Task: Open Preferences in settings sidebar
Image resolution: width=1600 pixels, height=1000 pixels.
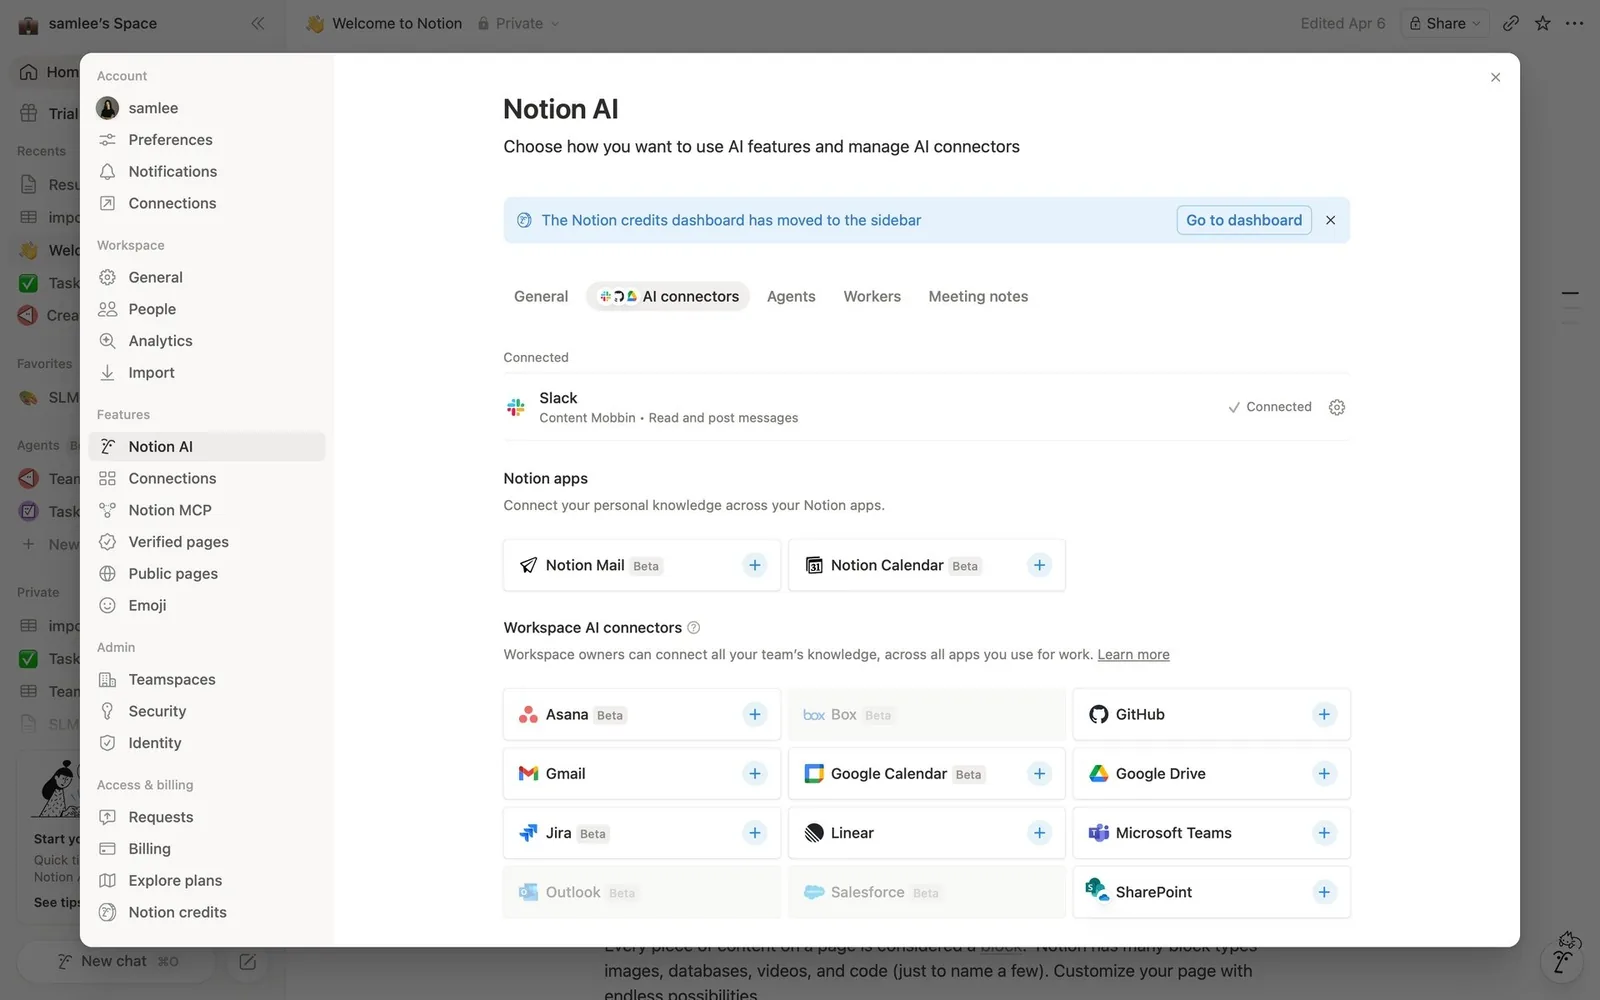Action: [x=207, y=139]
